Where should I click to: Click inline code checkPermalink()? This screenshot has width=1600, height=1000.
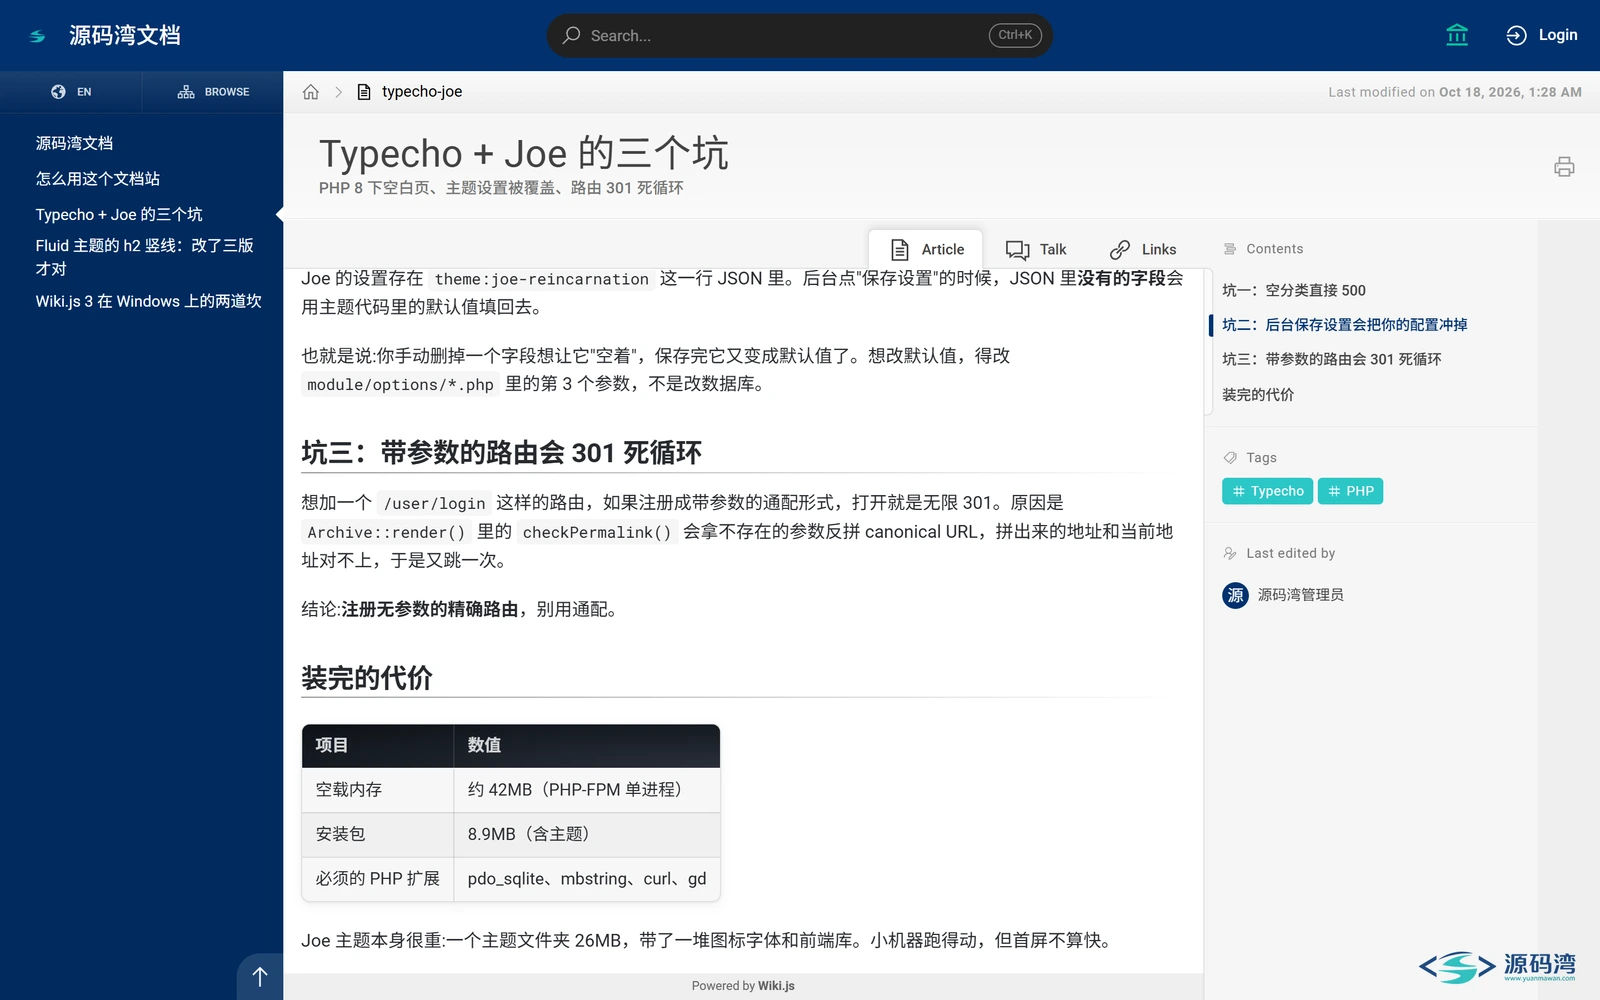tap(596, 533)
